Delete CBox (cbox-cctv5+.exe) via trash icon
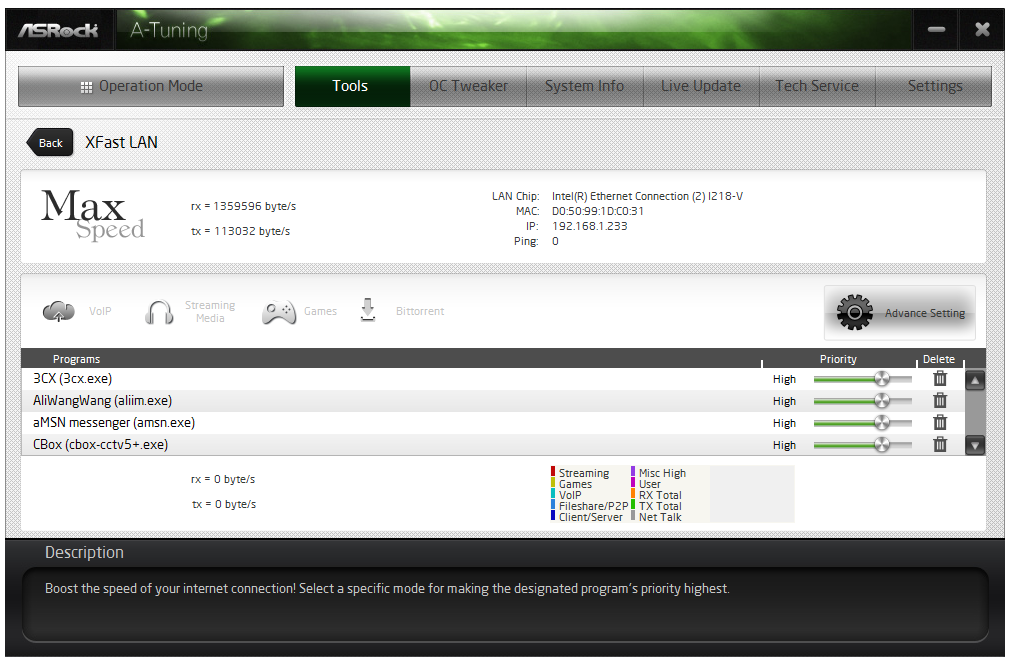 click(x=940, y=445)
